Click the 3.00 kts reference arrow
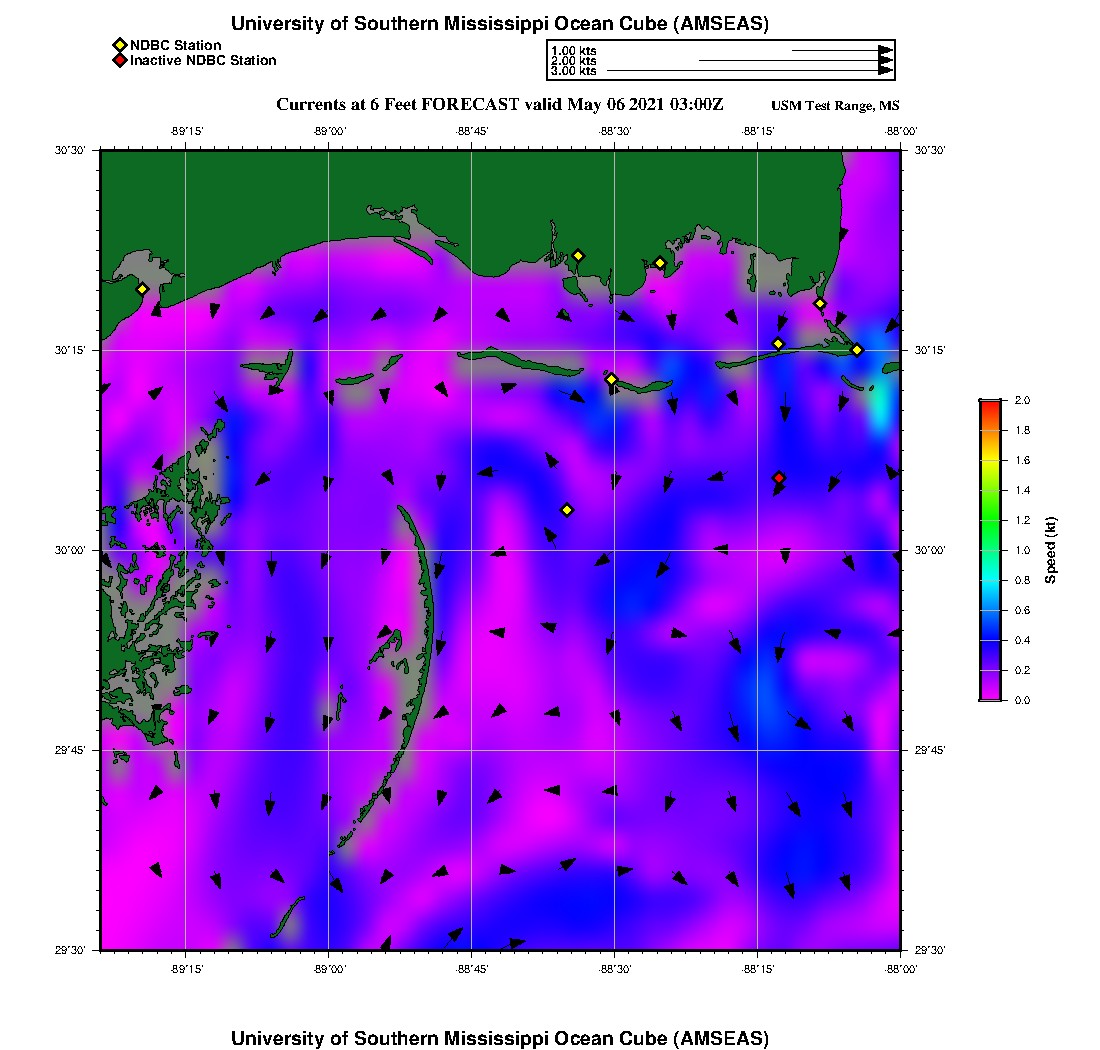 750,71
